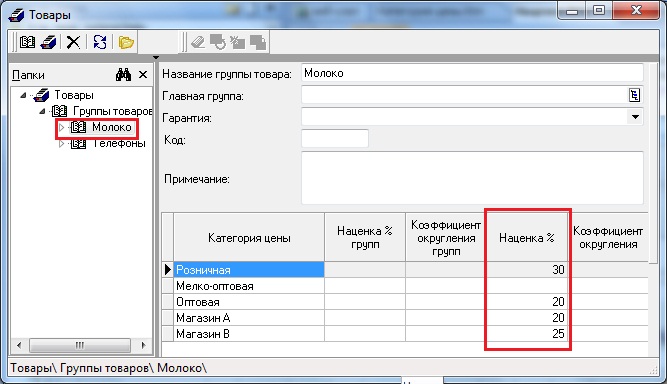This screenshot has width=667, height=384.
Task: Click the Группы товаров book icon in the tree
Action: pyautogui.click(x=59, y=111)
